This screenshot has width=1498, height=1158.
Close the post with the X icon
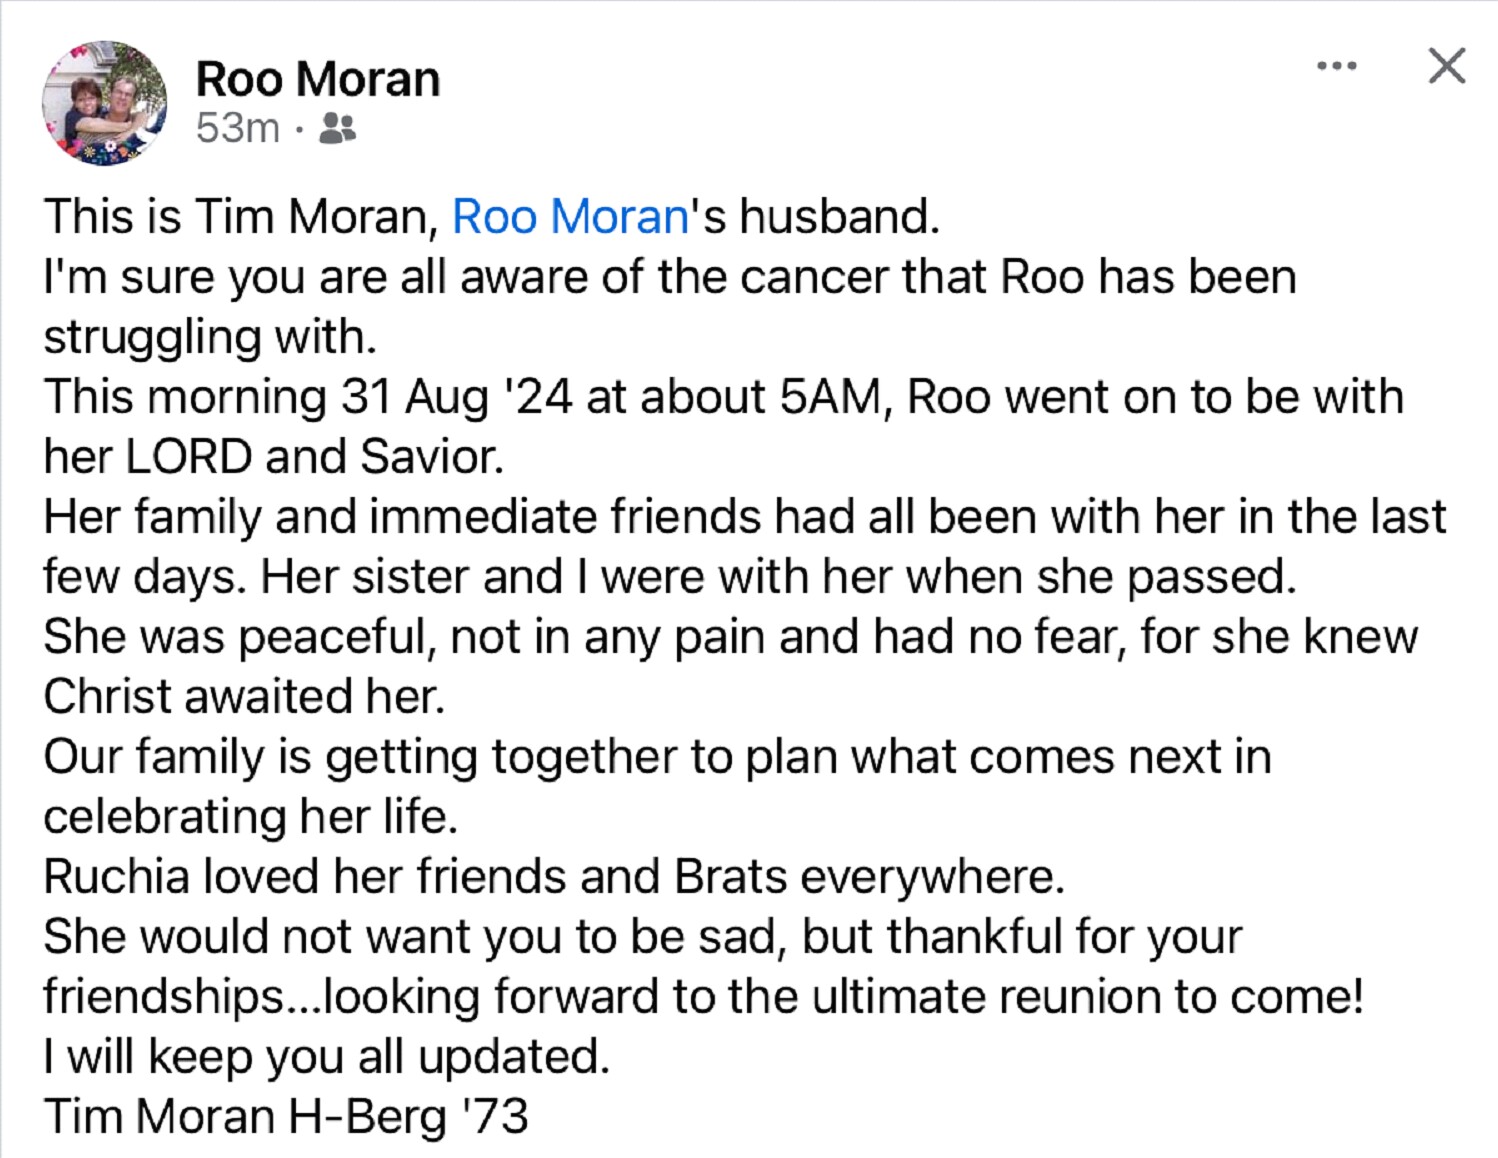coord(1446,66)
